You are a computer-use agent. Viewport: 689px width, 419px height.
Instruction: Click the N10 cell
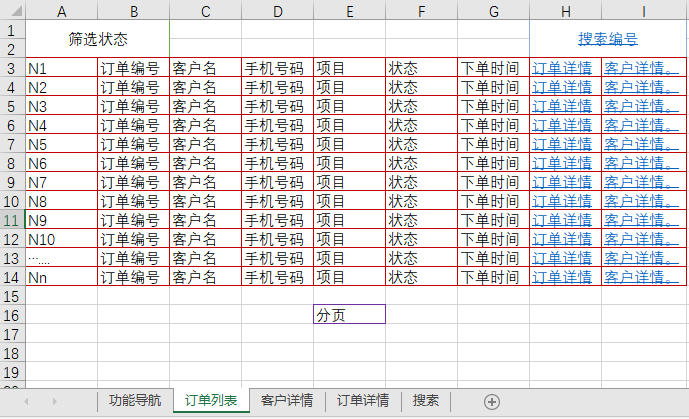tap(61, 239)
